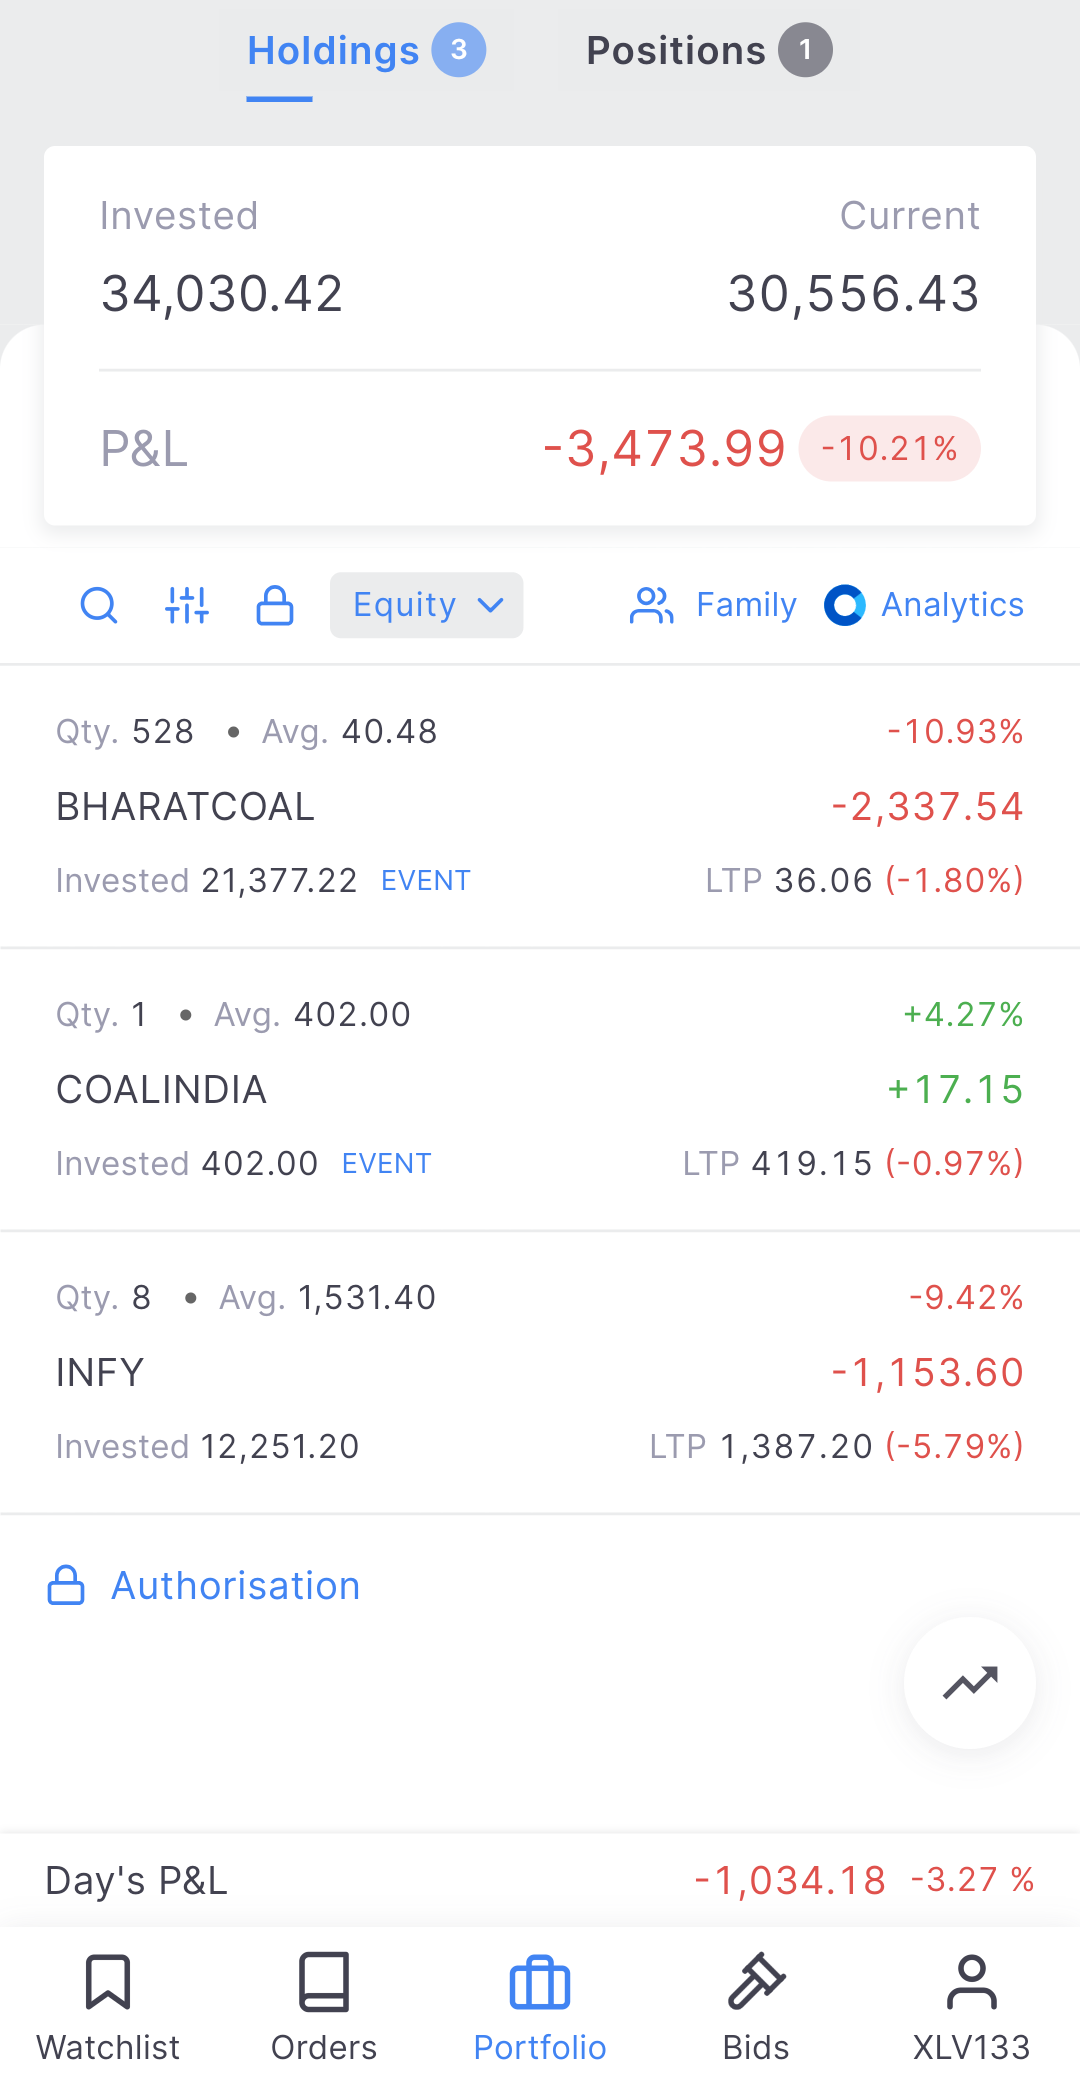This screenshot has width=1080, height=2091.
Task: Tap the floating trend chart button
Action: tap(970, 1683)
